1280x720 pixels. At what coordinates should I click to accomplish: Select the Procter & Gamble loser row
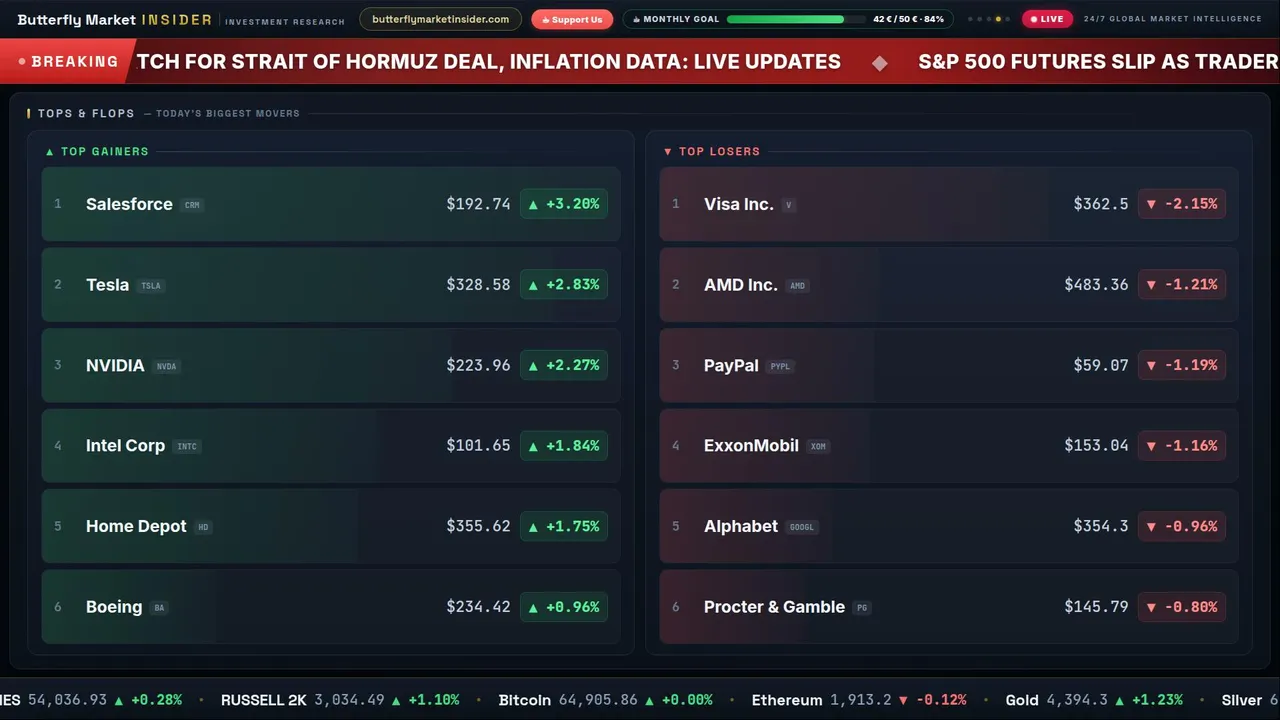click(x=949, y=607)
